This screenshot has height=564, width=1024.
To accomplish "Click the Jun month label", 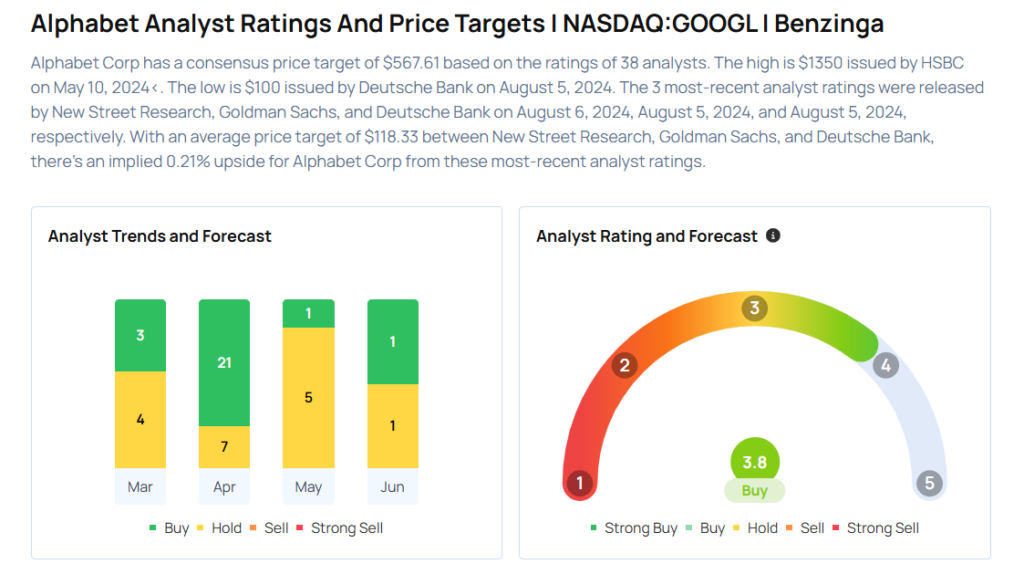I will 392,487.
